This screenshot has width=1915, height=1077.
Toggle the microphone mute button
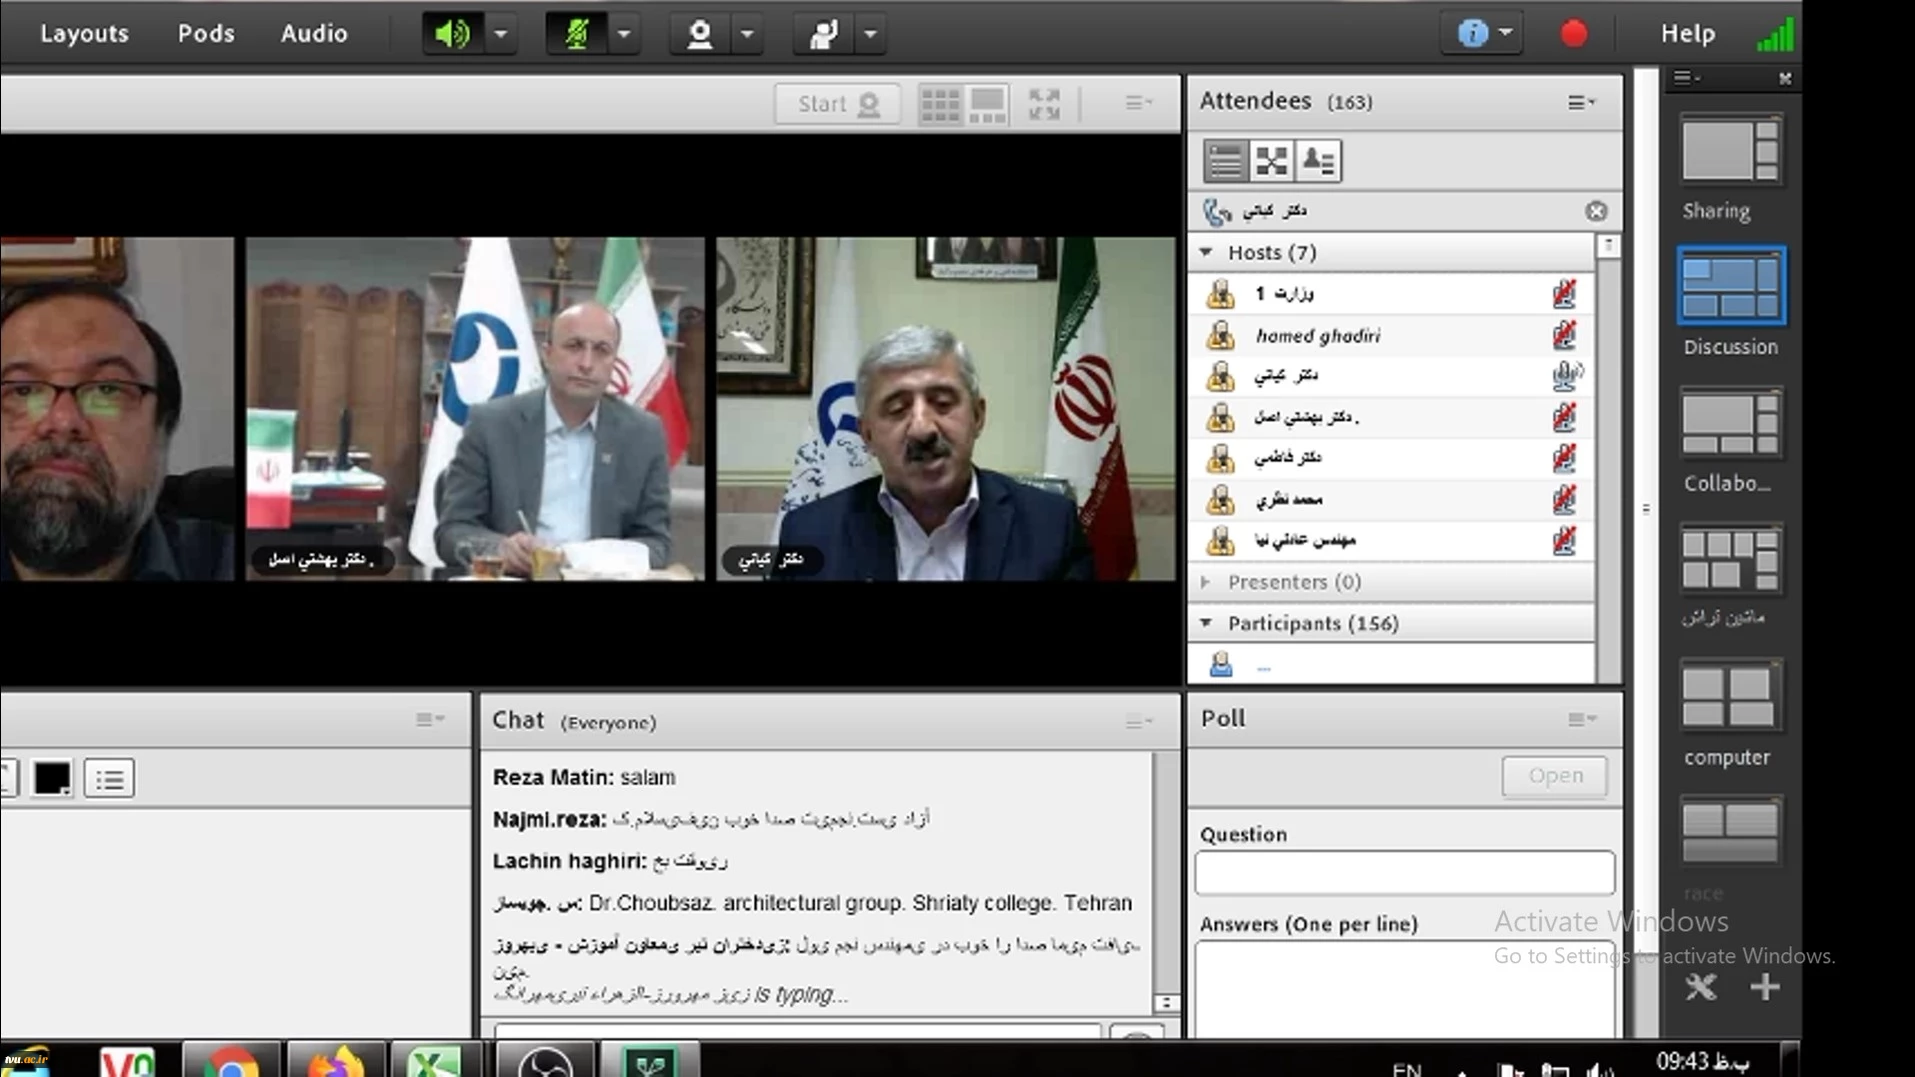click(x=577, y=34)
